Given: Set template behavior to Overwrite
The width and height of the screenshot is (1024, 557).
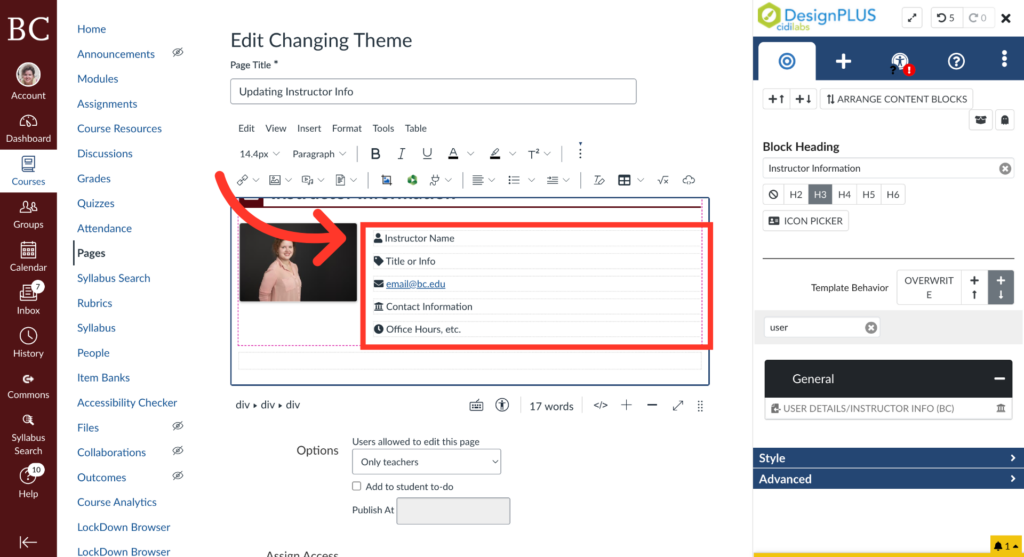Looking at the screenshot, I should 929,287.
